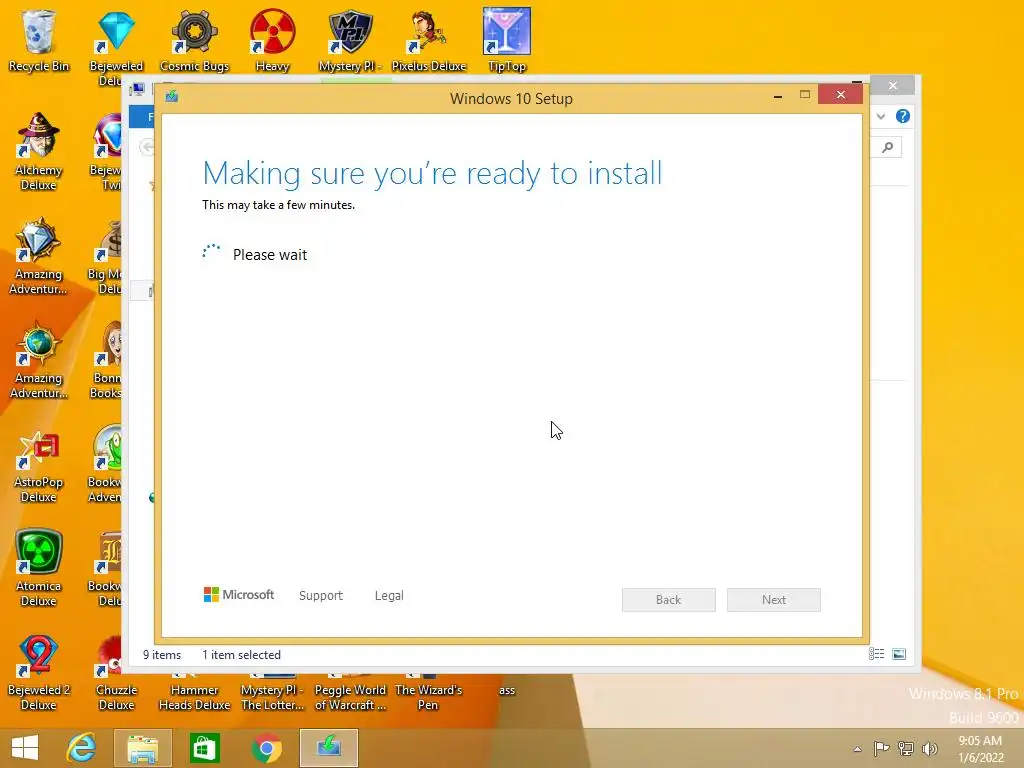1024x768 pixels.
Task: Minimize the Windows 10 Setup window
Action: [778, 95]
